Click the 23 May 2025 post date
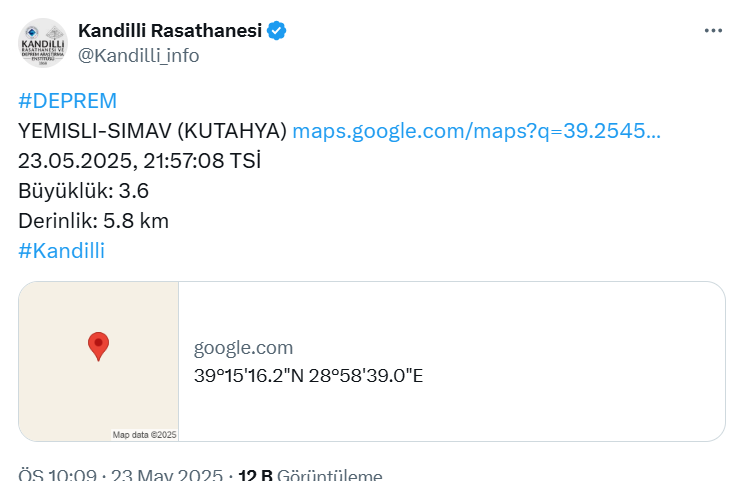Viewport: 742px width, 481px height. (167, 475)
